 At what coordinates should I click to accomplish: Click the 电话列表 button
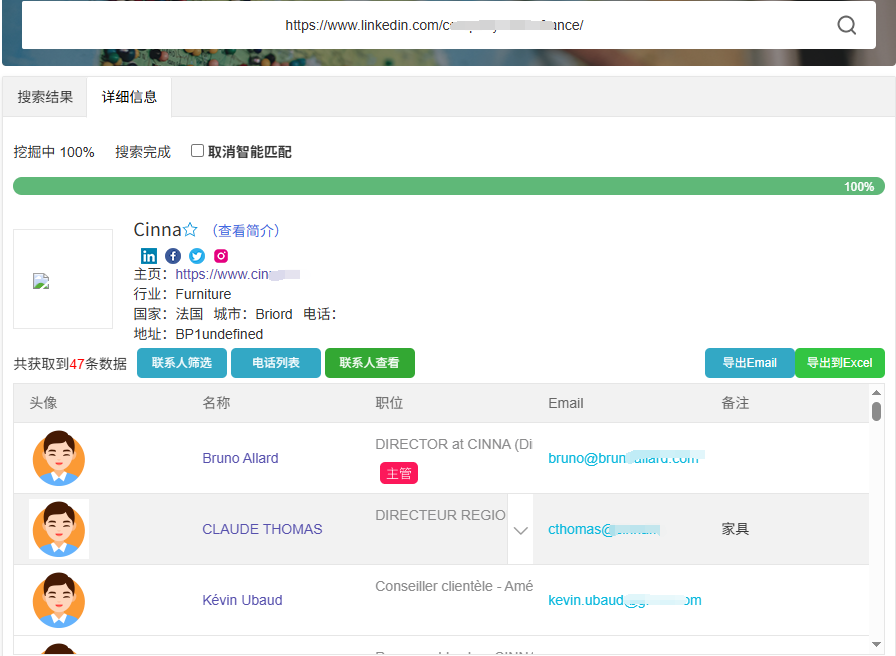[276, 363]
